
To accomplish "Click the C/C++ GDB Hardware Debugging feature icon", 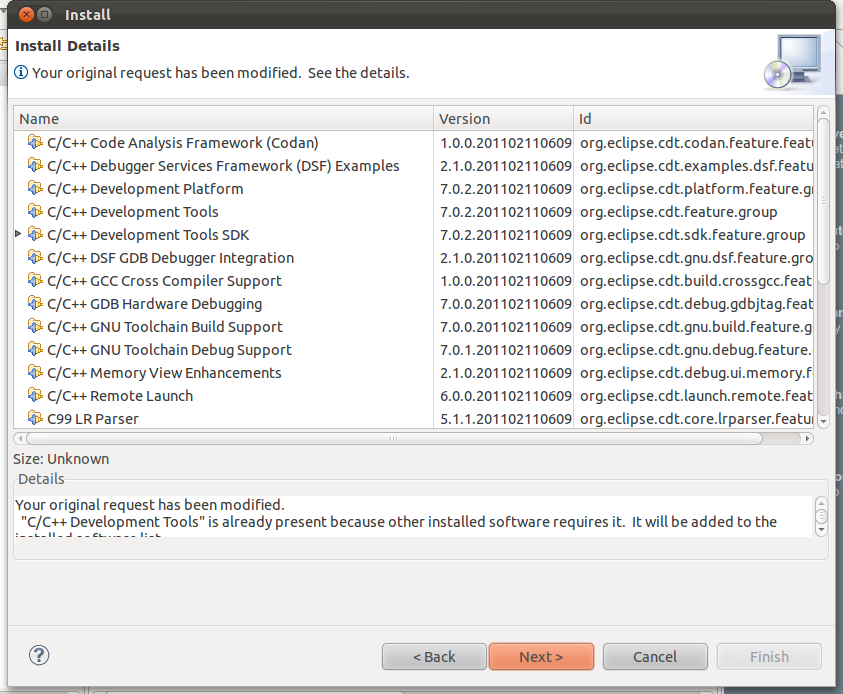I will tap(35, 304).
